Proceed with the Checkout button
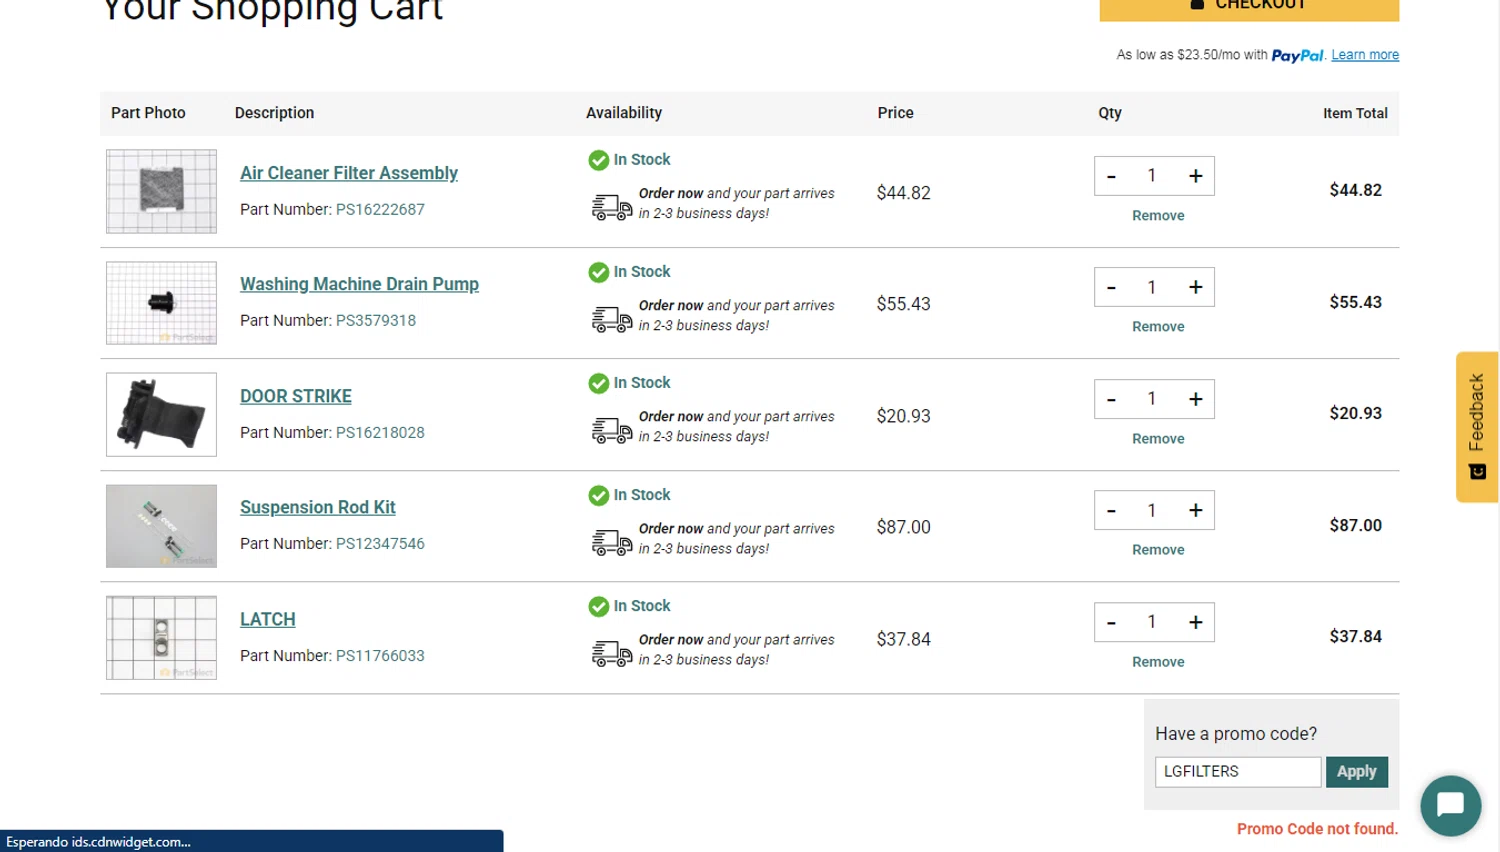This screenshot has height=852, width=1500. coord(1249,6)
